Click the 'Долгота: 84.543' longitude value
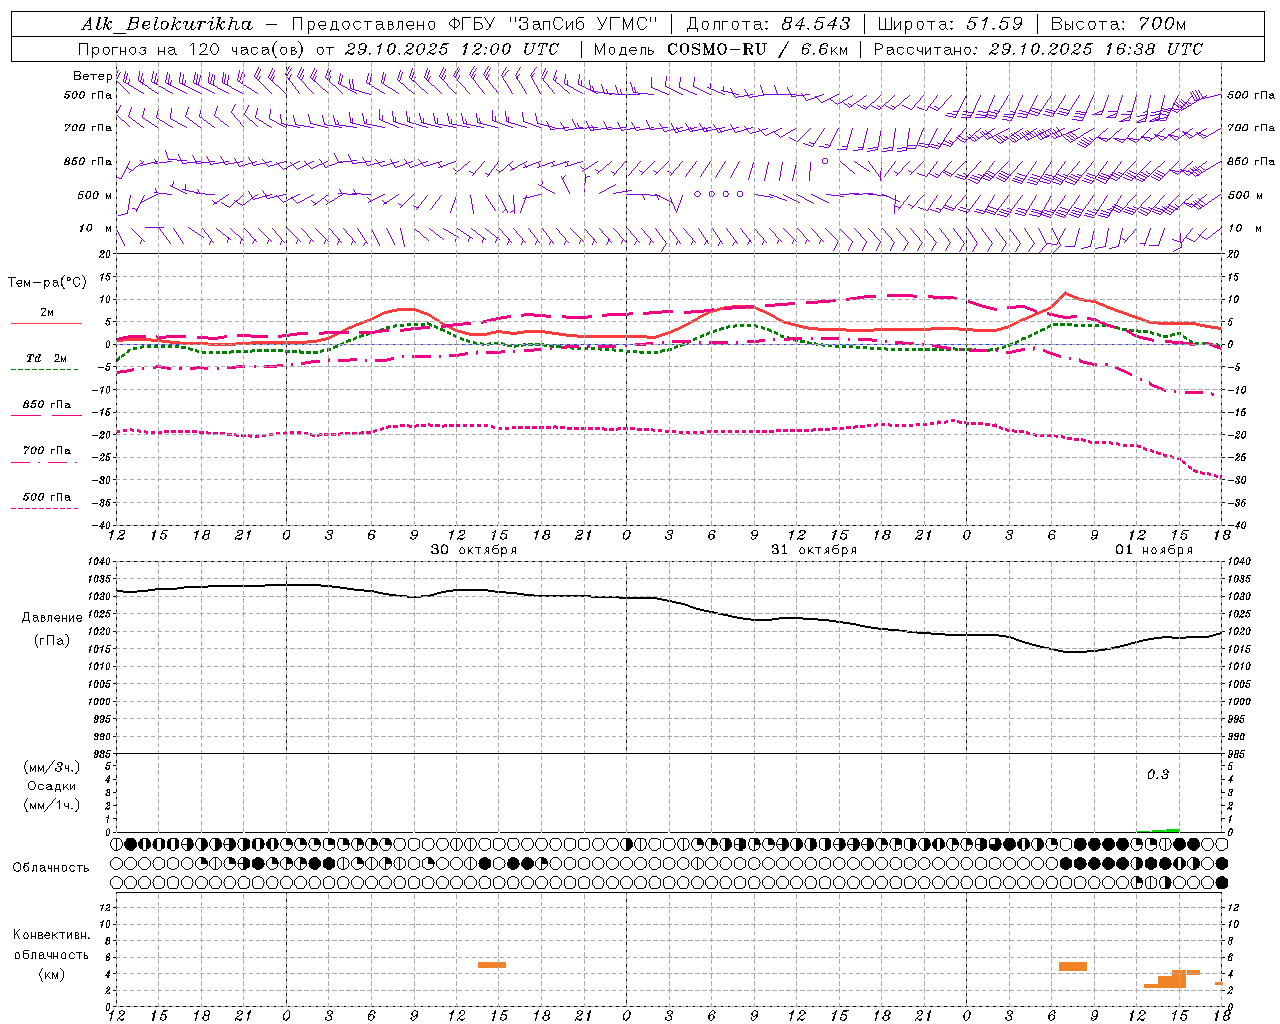Viewport: 1280px width, 1024px height. click(x=769, y=24)
